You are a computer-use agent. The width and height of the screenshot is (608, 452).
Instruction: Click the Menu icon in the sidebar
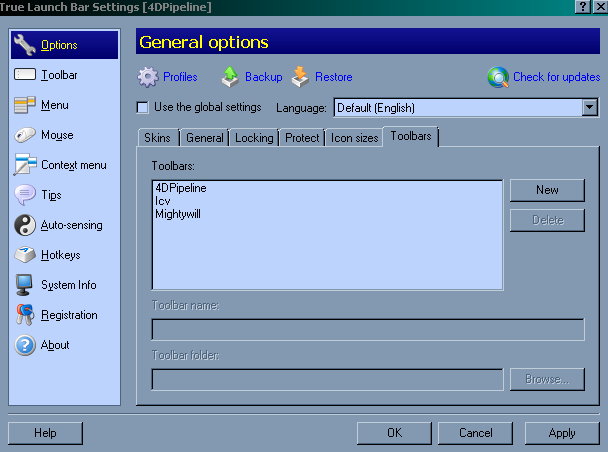point(25,105)
